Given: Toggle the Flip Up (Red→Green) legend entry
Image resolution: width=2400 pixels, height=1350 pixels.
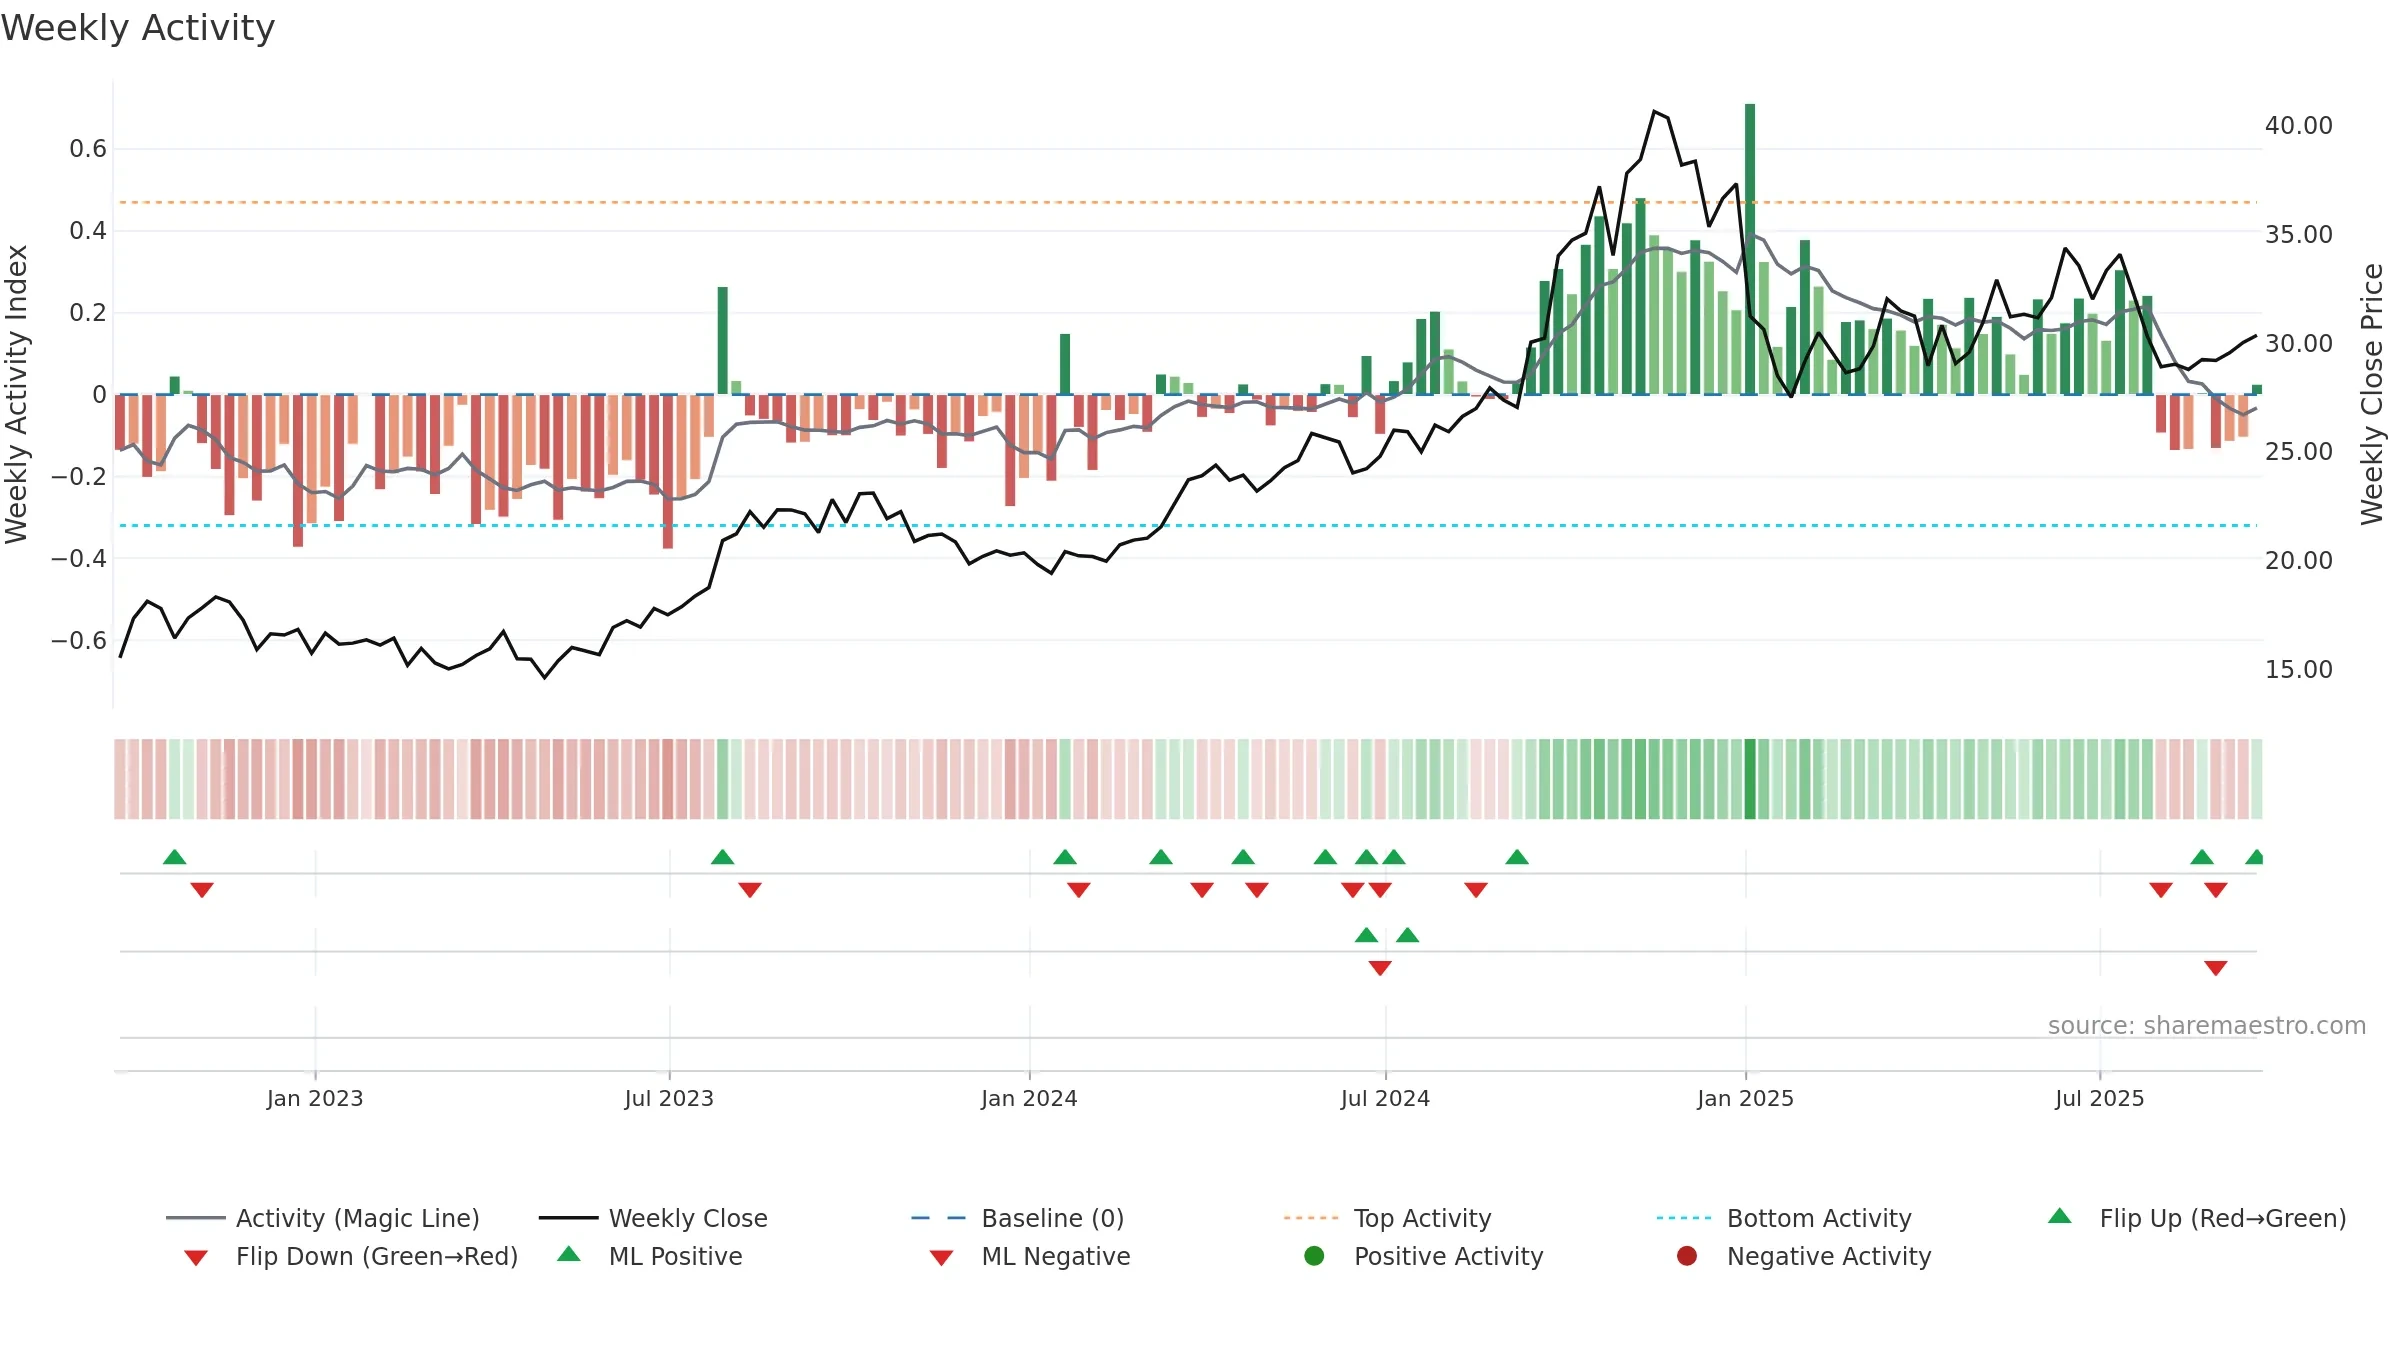Looking at the screenshot, I should [x=2196, y=1218].
